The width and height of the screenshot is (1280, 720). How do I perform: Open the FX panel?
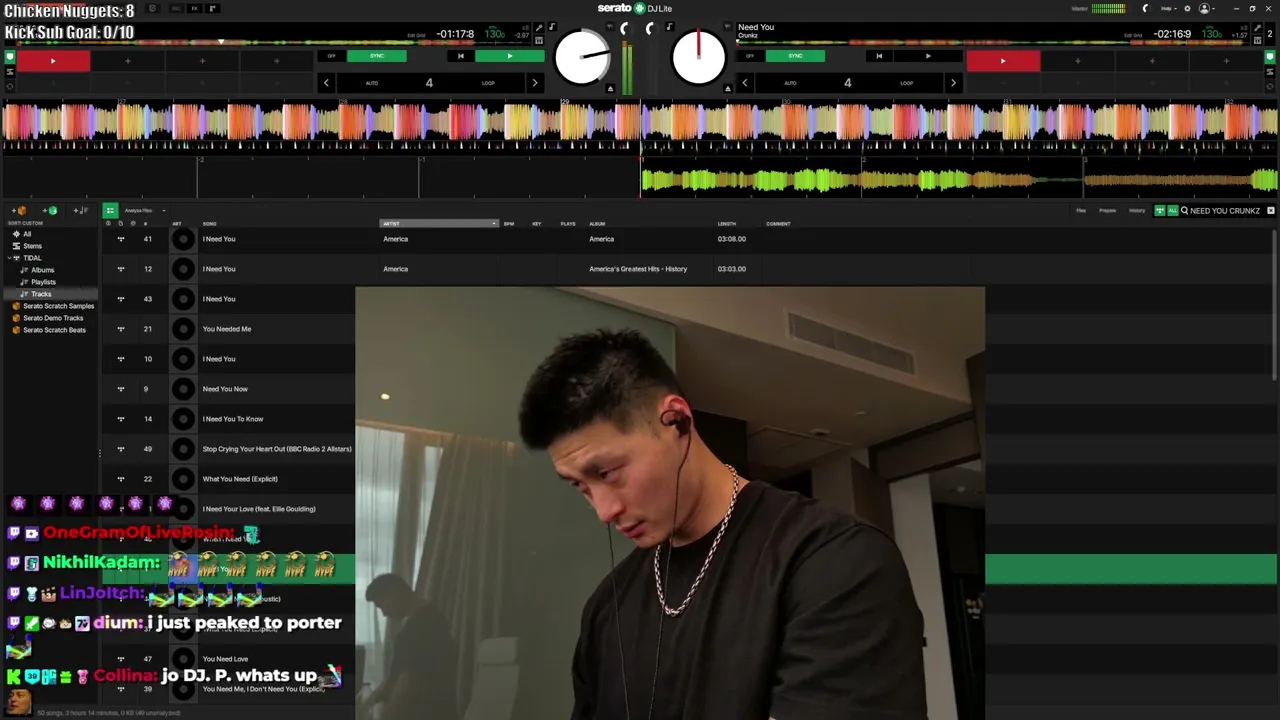click(x=194, y=9)
